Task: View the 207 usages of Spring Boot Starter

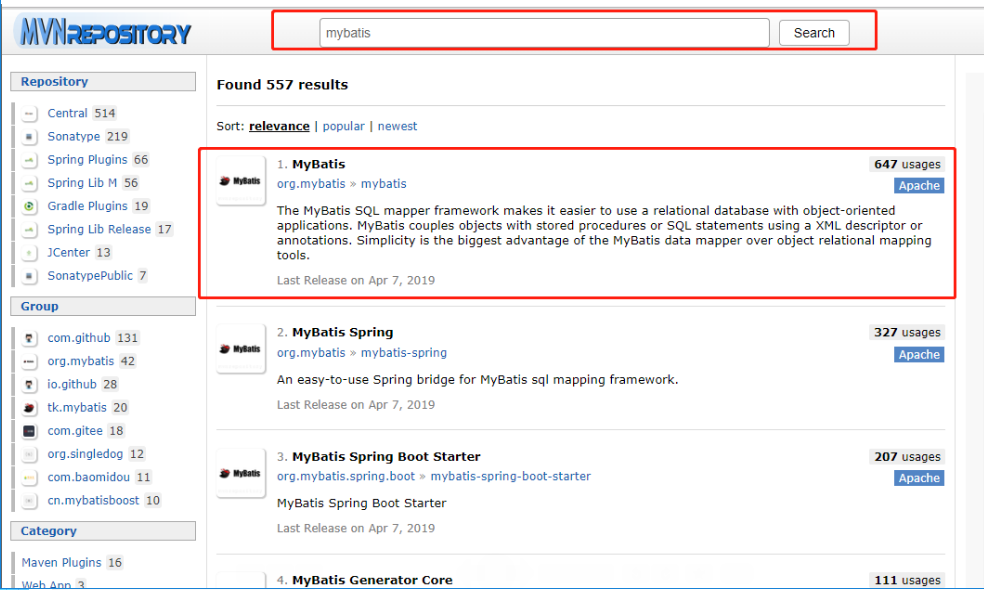Action: click(907, 457)
